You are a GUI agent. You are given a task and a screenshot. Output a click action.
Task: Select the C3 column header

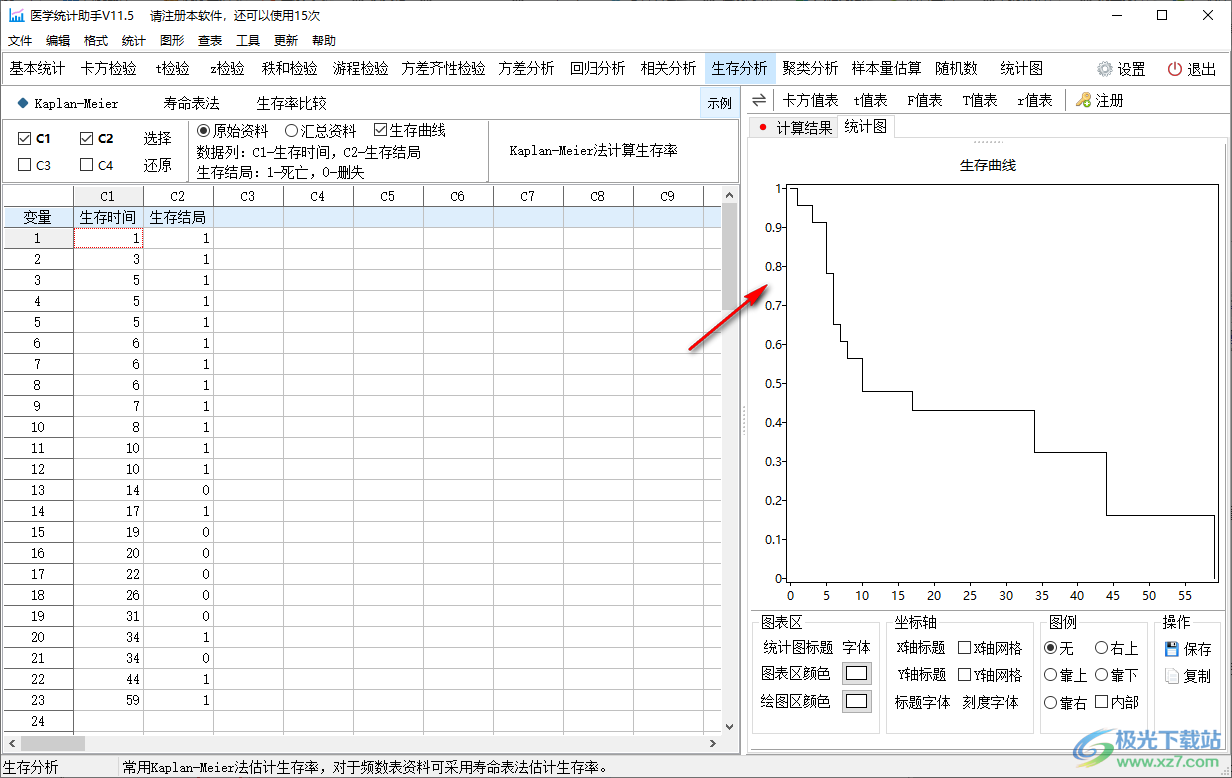click(x=248, y=196)
